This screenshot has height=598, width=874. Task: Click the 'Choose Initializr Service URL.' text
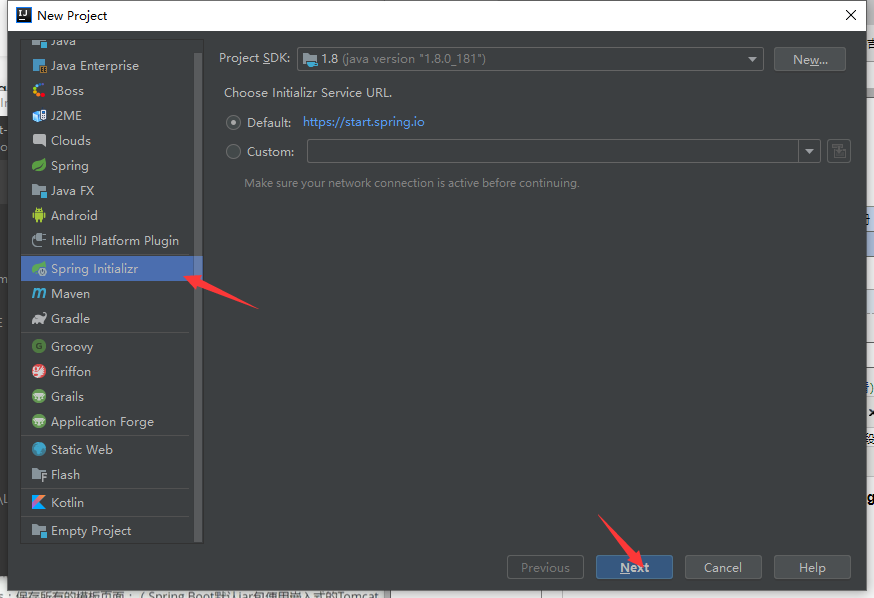click(308, 93)
